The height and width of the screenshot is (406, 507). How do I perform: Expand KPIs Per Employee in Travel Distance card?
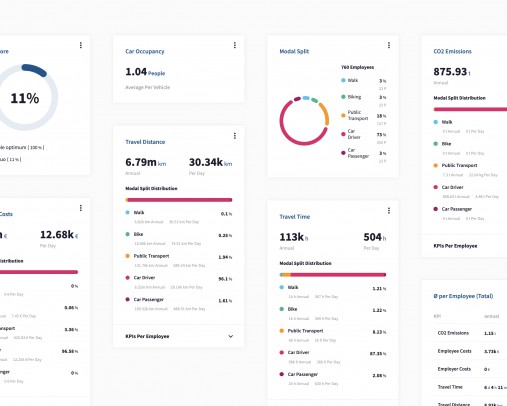[x=179, y=336]
